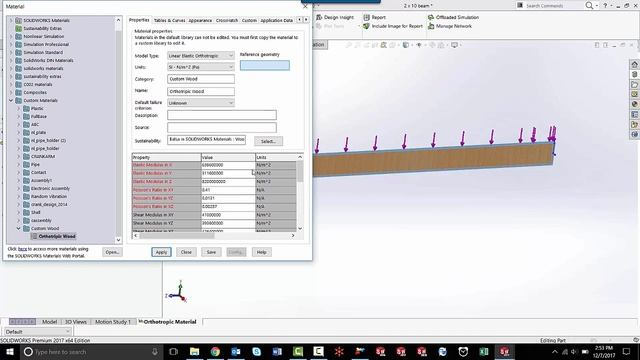Click the material tree vertical scrollbar

(x=118, y=130)
